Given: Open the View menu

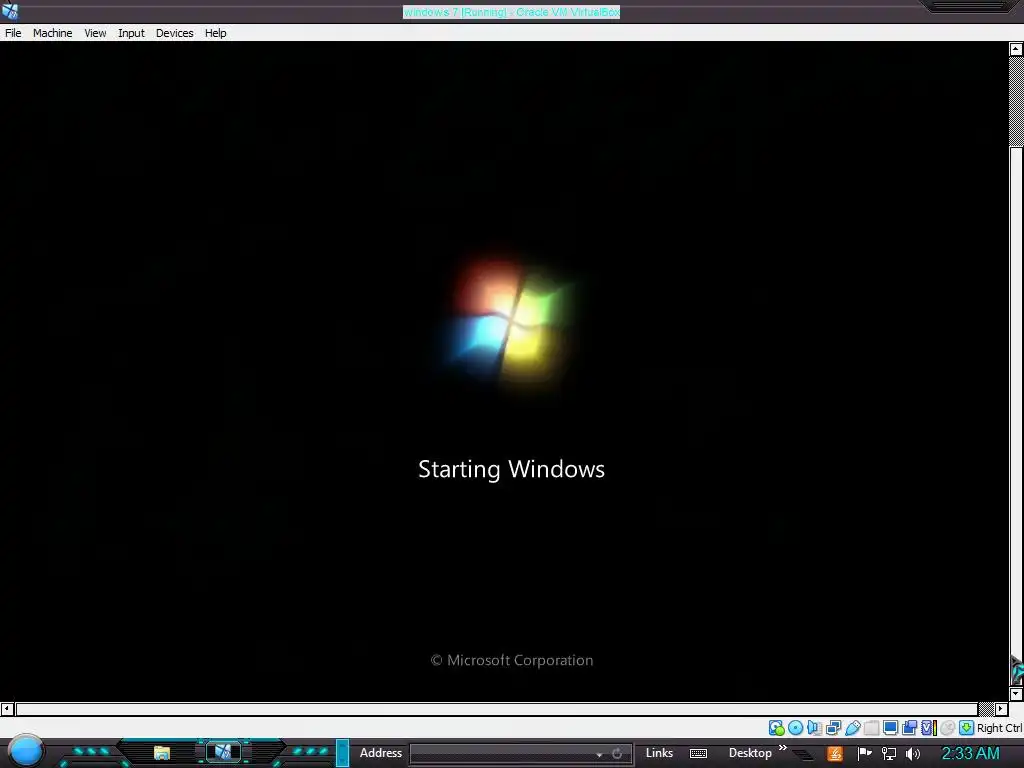Looking at the screenshot, I should click(x=95, y=33).
